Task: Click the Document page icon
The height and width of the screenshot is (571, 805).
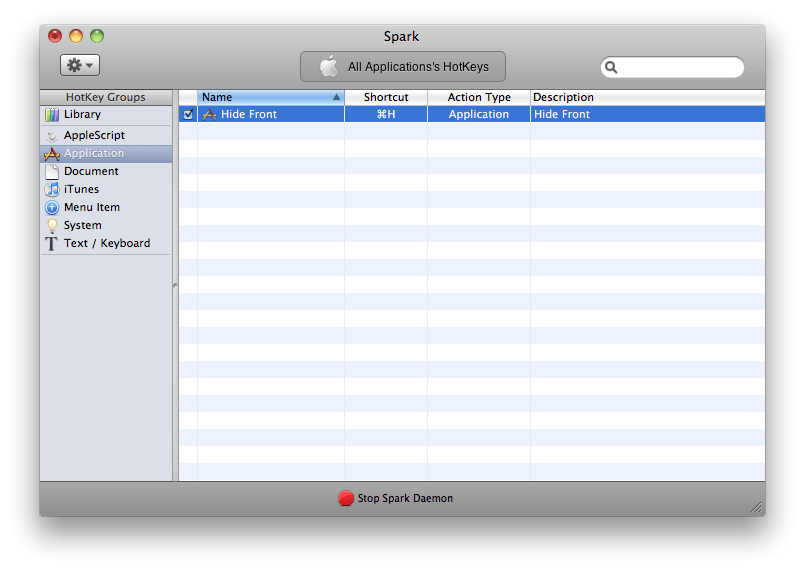Action: point(52,172)
